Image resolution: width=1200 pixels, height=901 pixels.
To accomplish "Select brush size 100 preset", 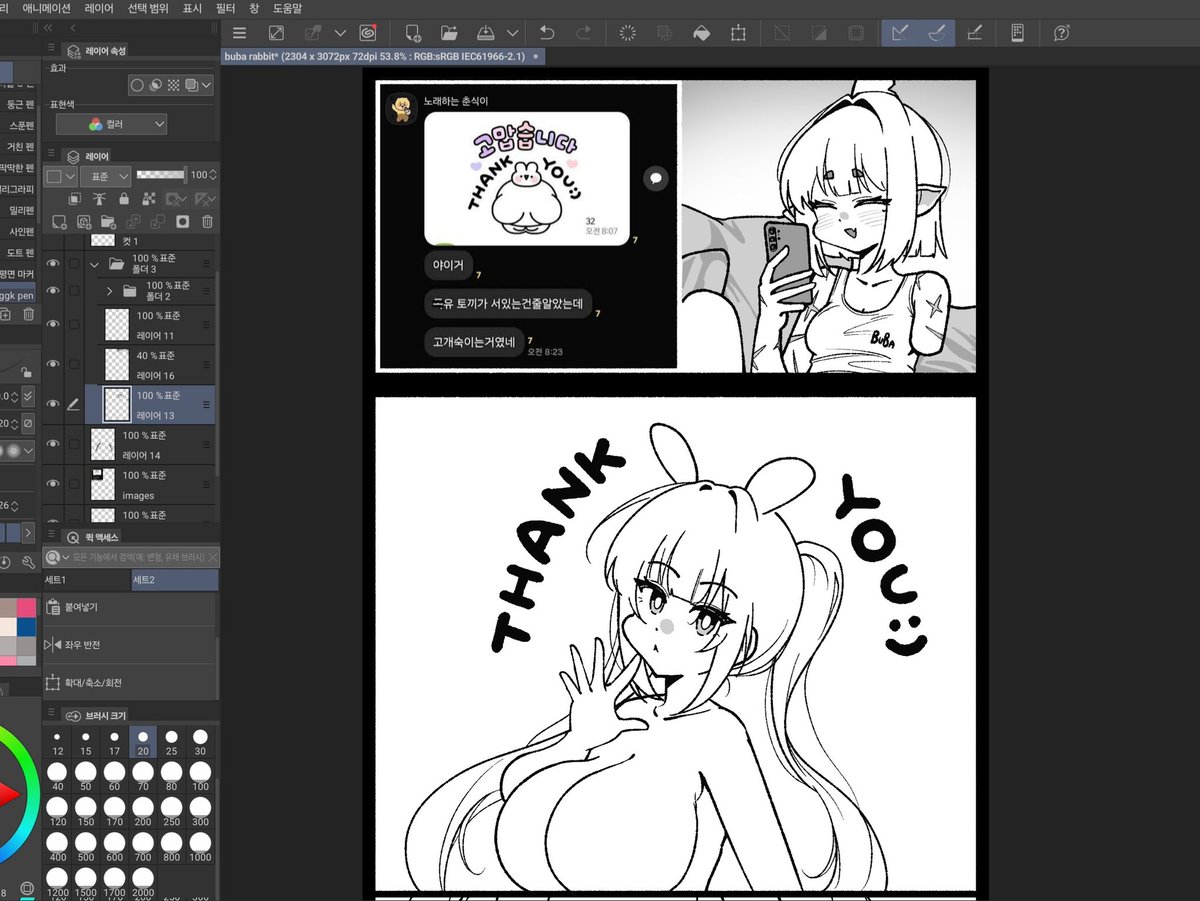I will pos(200,777).
